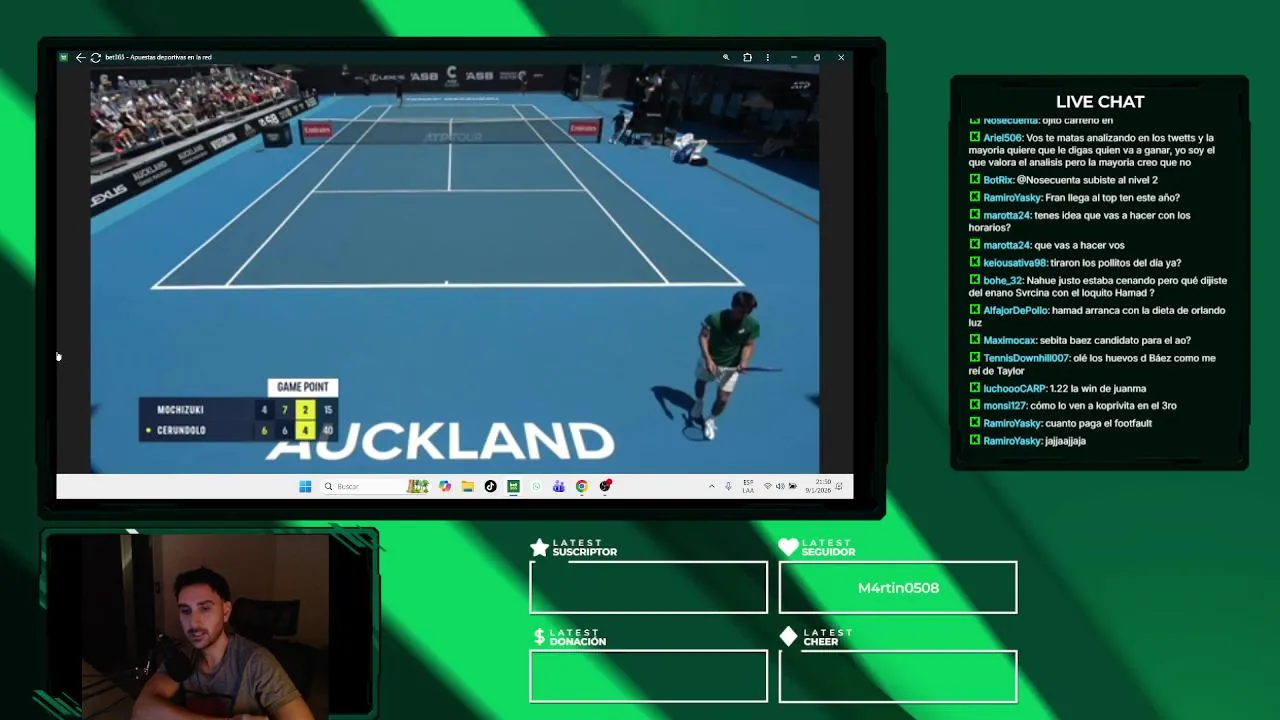1280x720 pixels.
Task: Open the clock showing 21:50
Action: pyautogui.click(x=816, y=486)
